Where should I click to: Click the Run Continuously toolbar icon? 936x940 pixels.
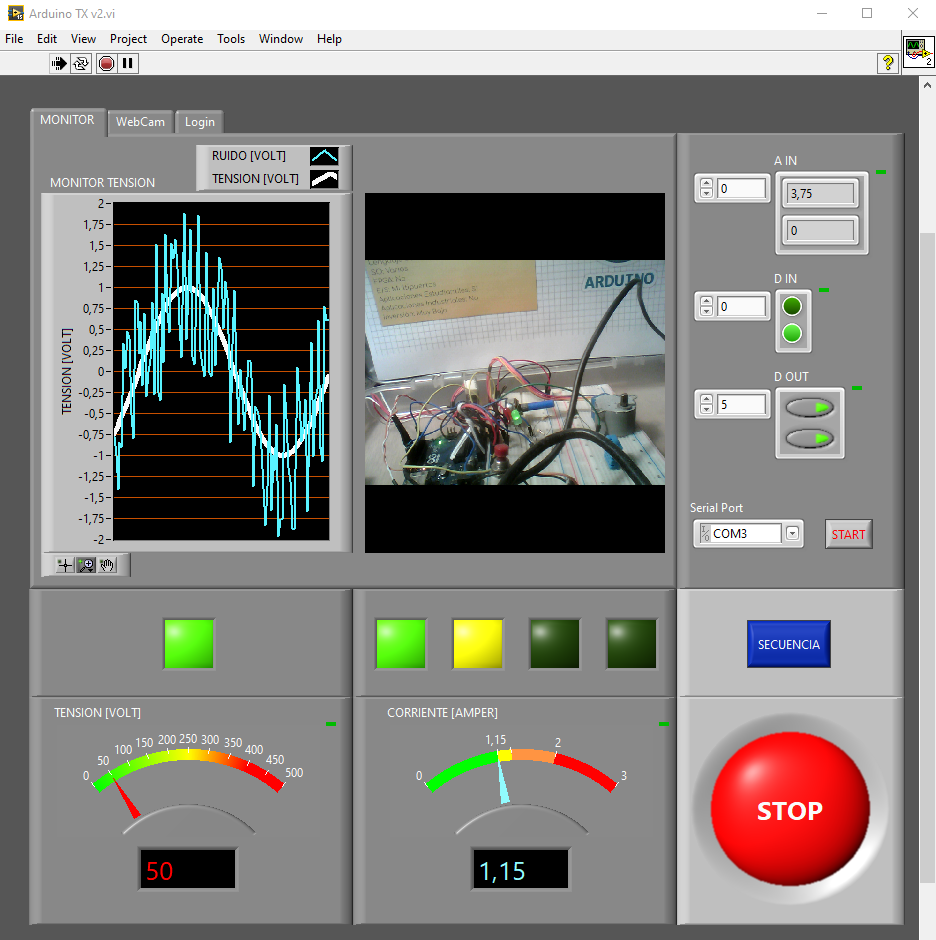tap(81, 63)
